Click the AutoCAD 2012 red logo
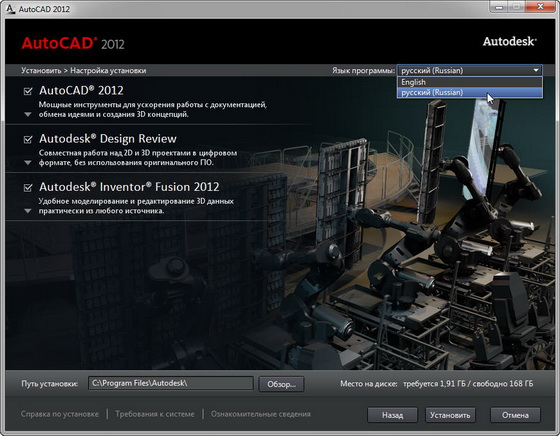 [x=73, y=43]
